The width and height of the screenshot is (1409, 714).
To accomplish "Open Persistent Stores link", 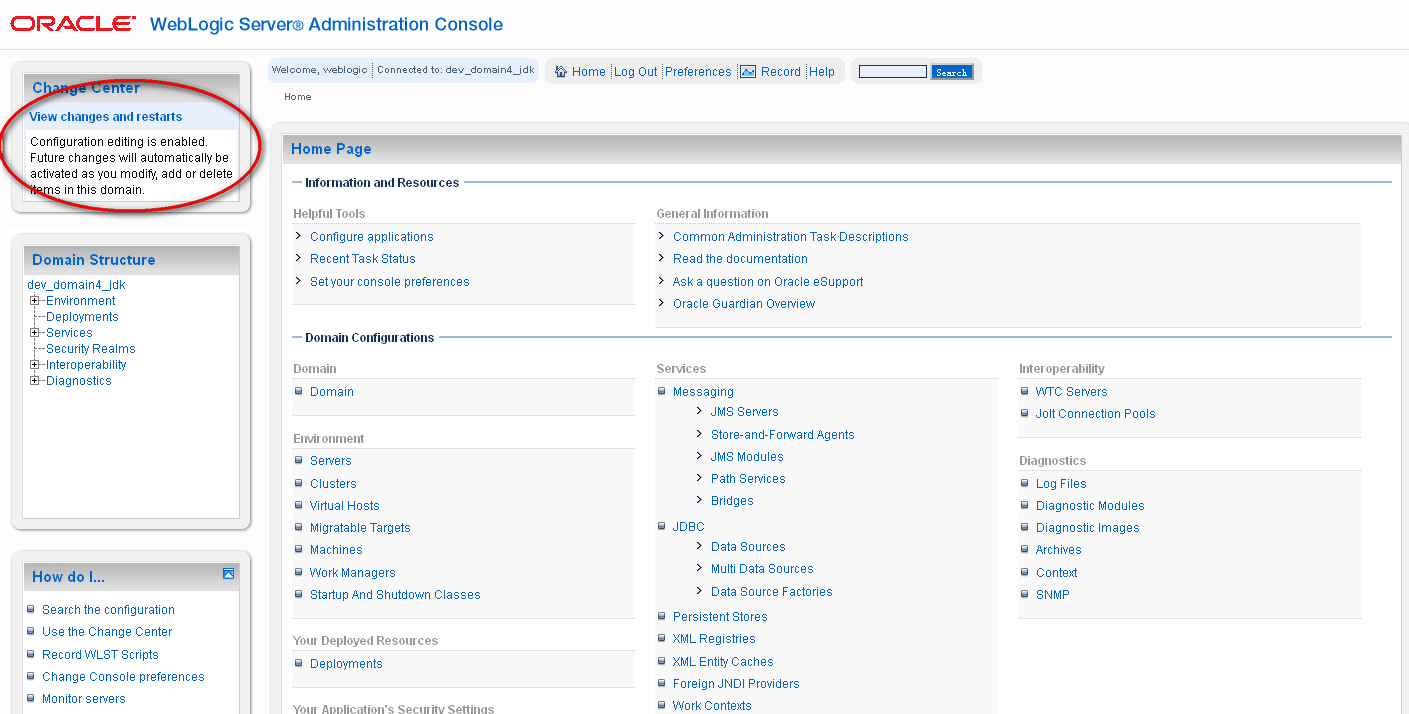I will point(720,617).
